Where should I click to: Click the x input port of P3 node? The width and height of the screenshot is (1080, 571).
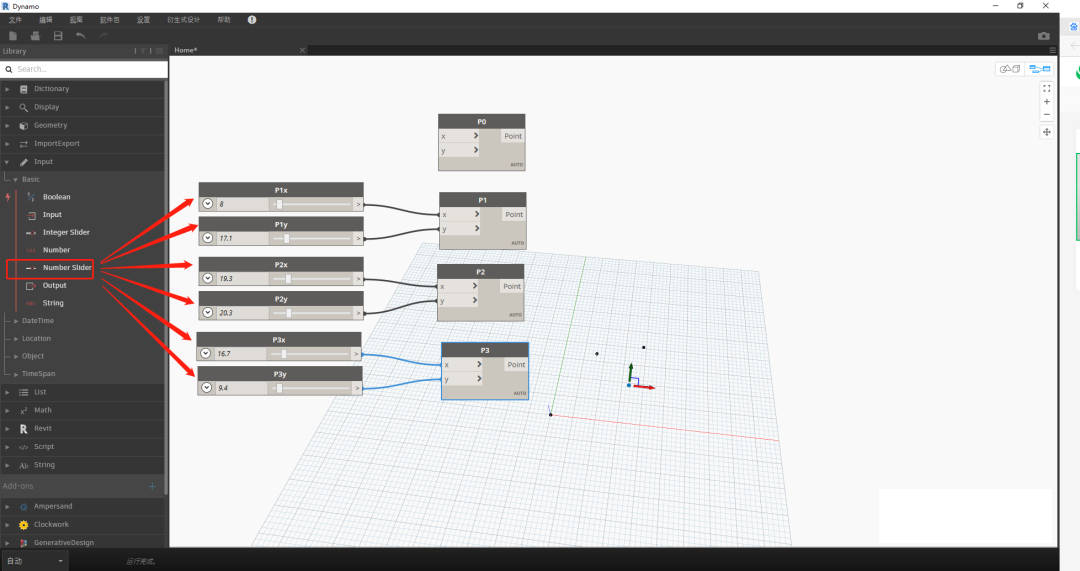point(461,364)
